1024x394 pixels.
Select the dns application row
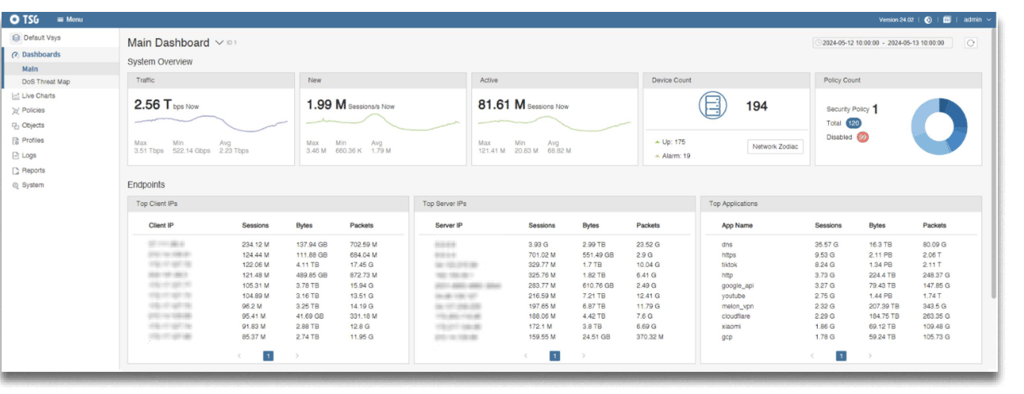(841, 244)
